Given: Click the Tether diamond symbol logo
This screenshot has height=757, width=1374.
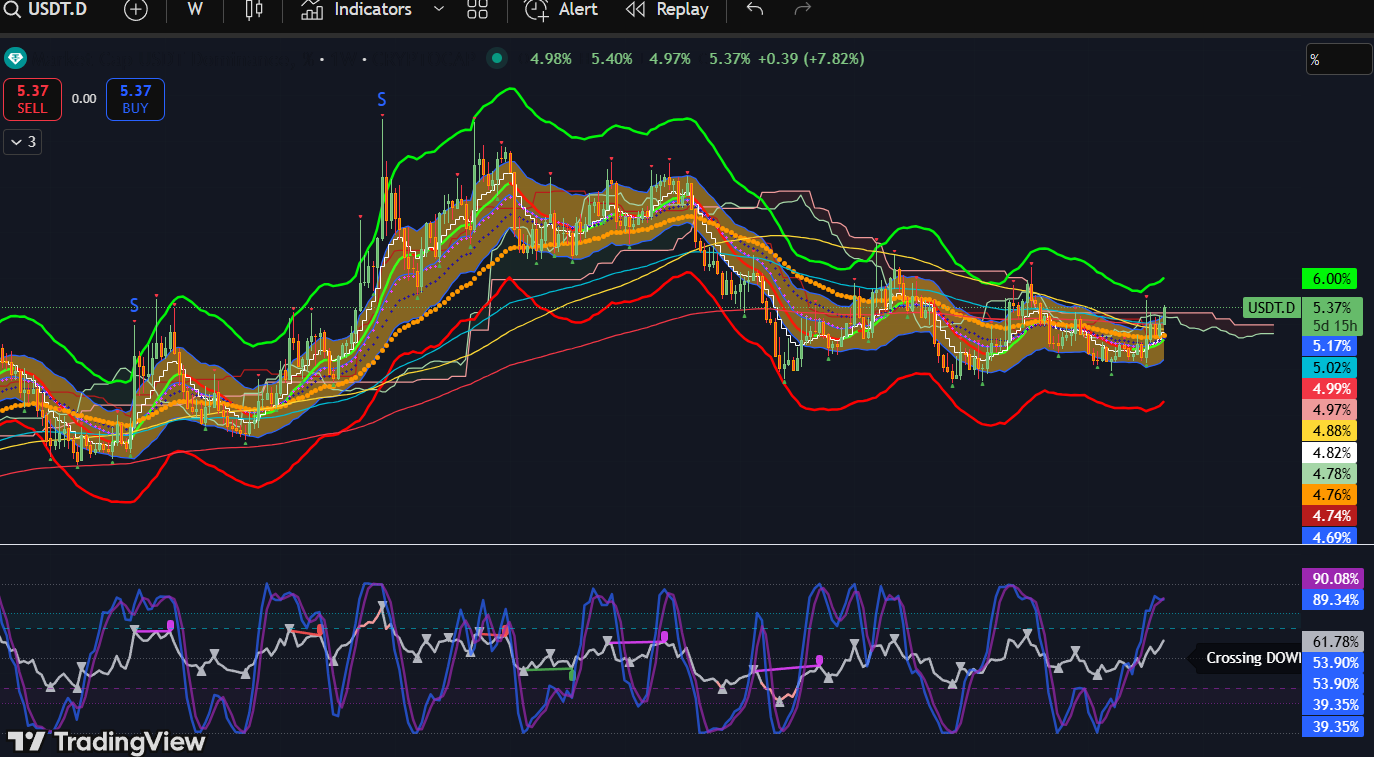Looking at the screenshot, I should (x=15, y=58).
